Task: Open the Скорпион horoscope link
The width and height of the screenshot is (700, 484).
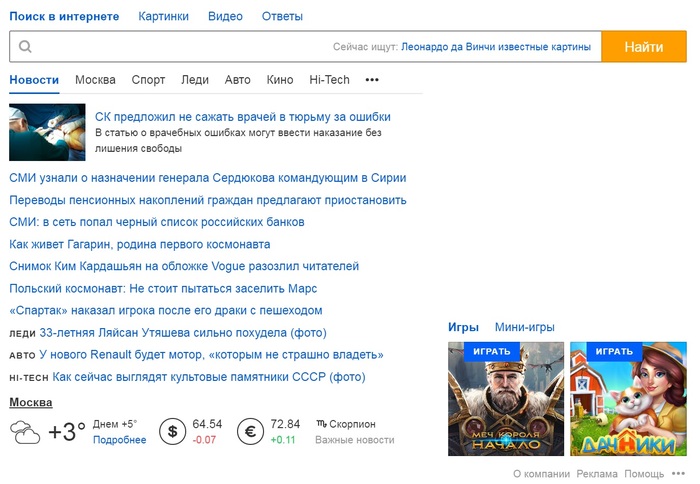Action: coord(346,424)
